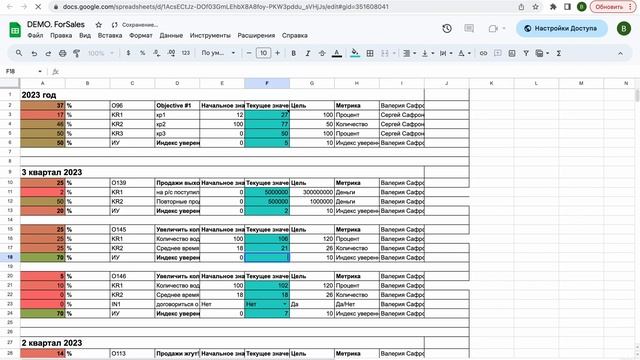Open the Справка menu
This screenshot has width=640, height=360.
point(295,36)
